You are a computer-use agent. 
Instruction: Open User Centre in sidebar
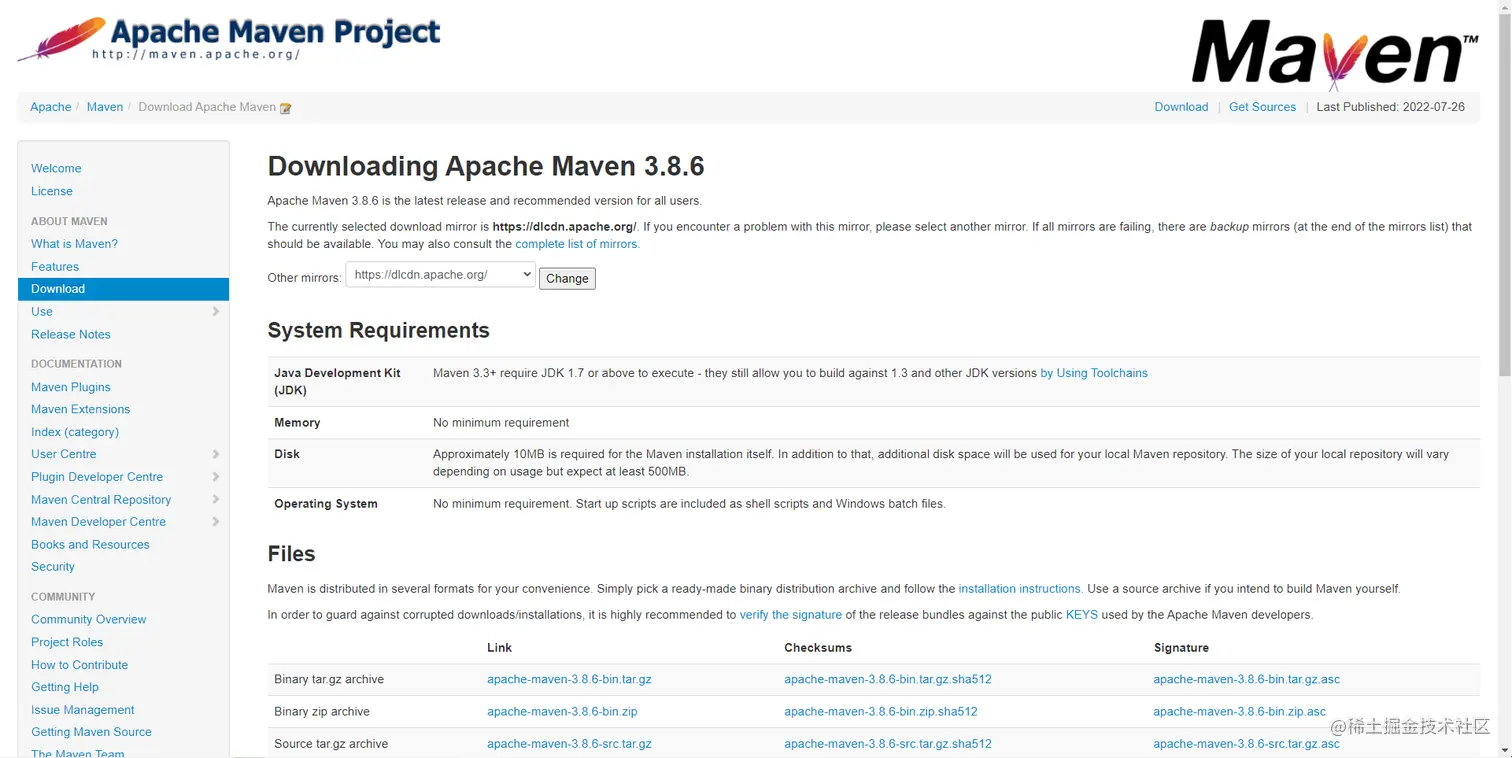64,454
